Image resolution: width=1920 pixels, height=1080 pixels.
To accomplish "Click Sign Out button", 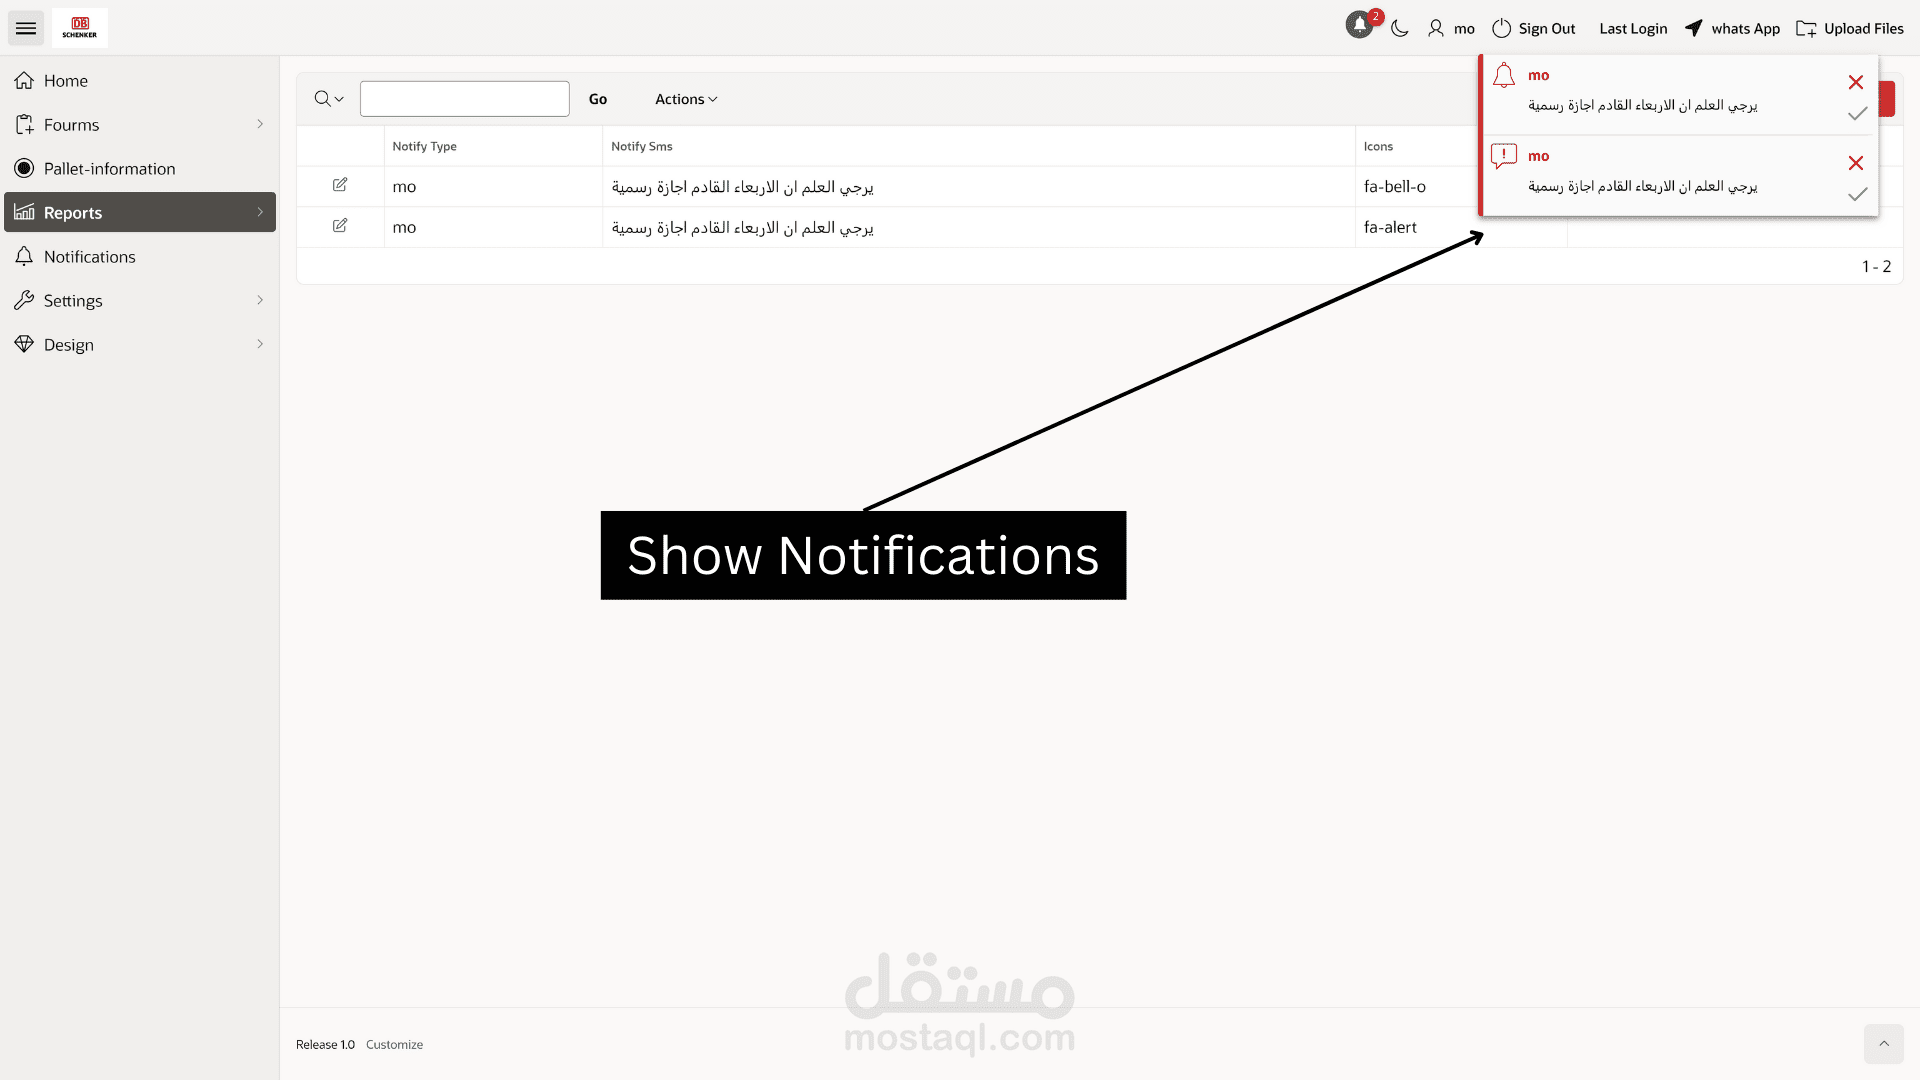I will (1535, 28).
